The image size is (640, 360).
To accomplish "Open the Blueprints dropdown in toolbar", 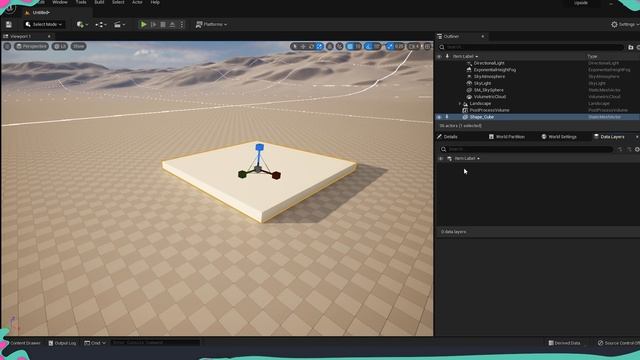I will [x=101, y=24].
